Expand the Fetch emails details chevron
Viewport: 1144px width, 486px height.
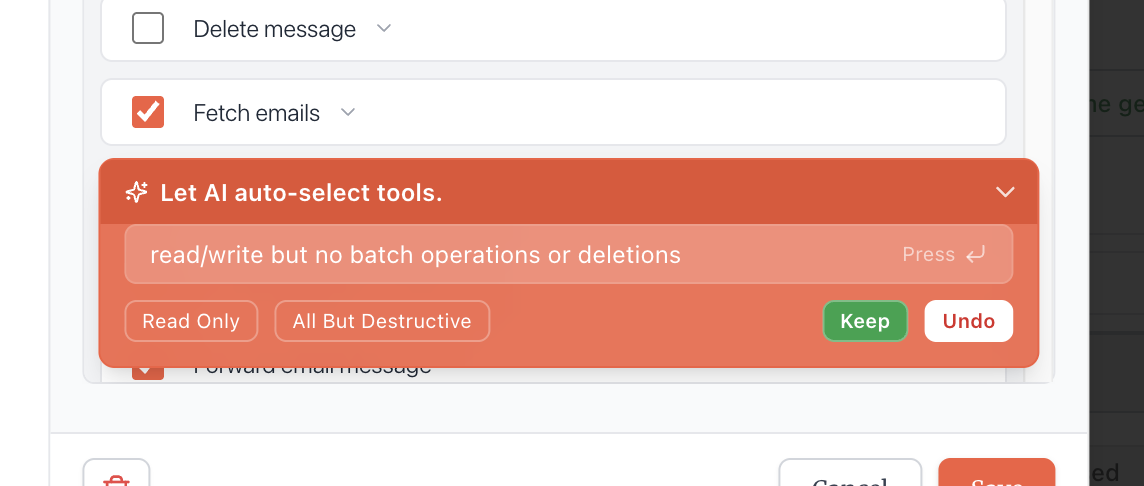coord(348,113)
